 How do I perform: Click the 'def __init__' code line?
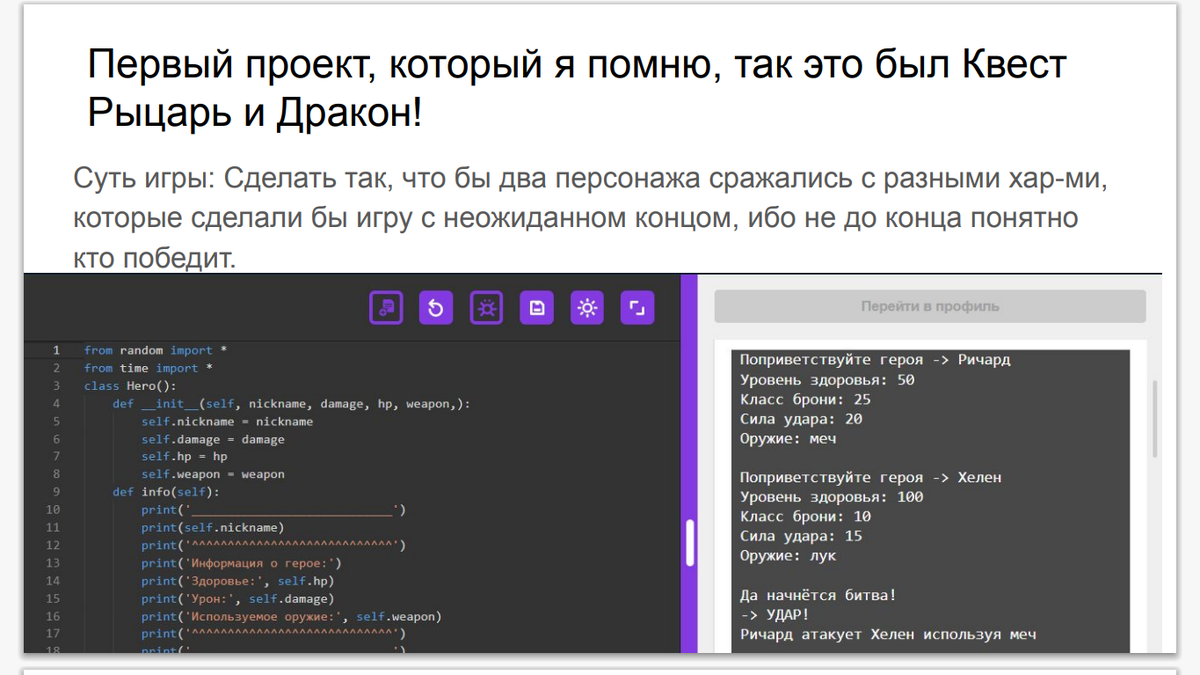point(291,404)
